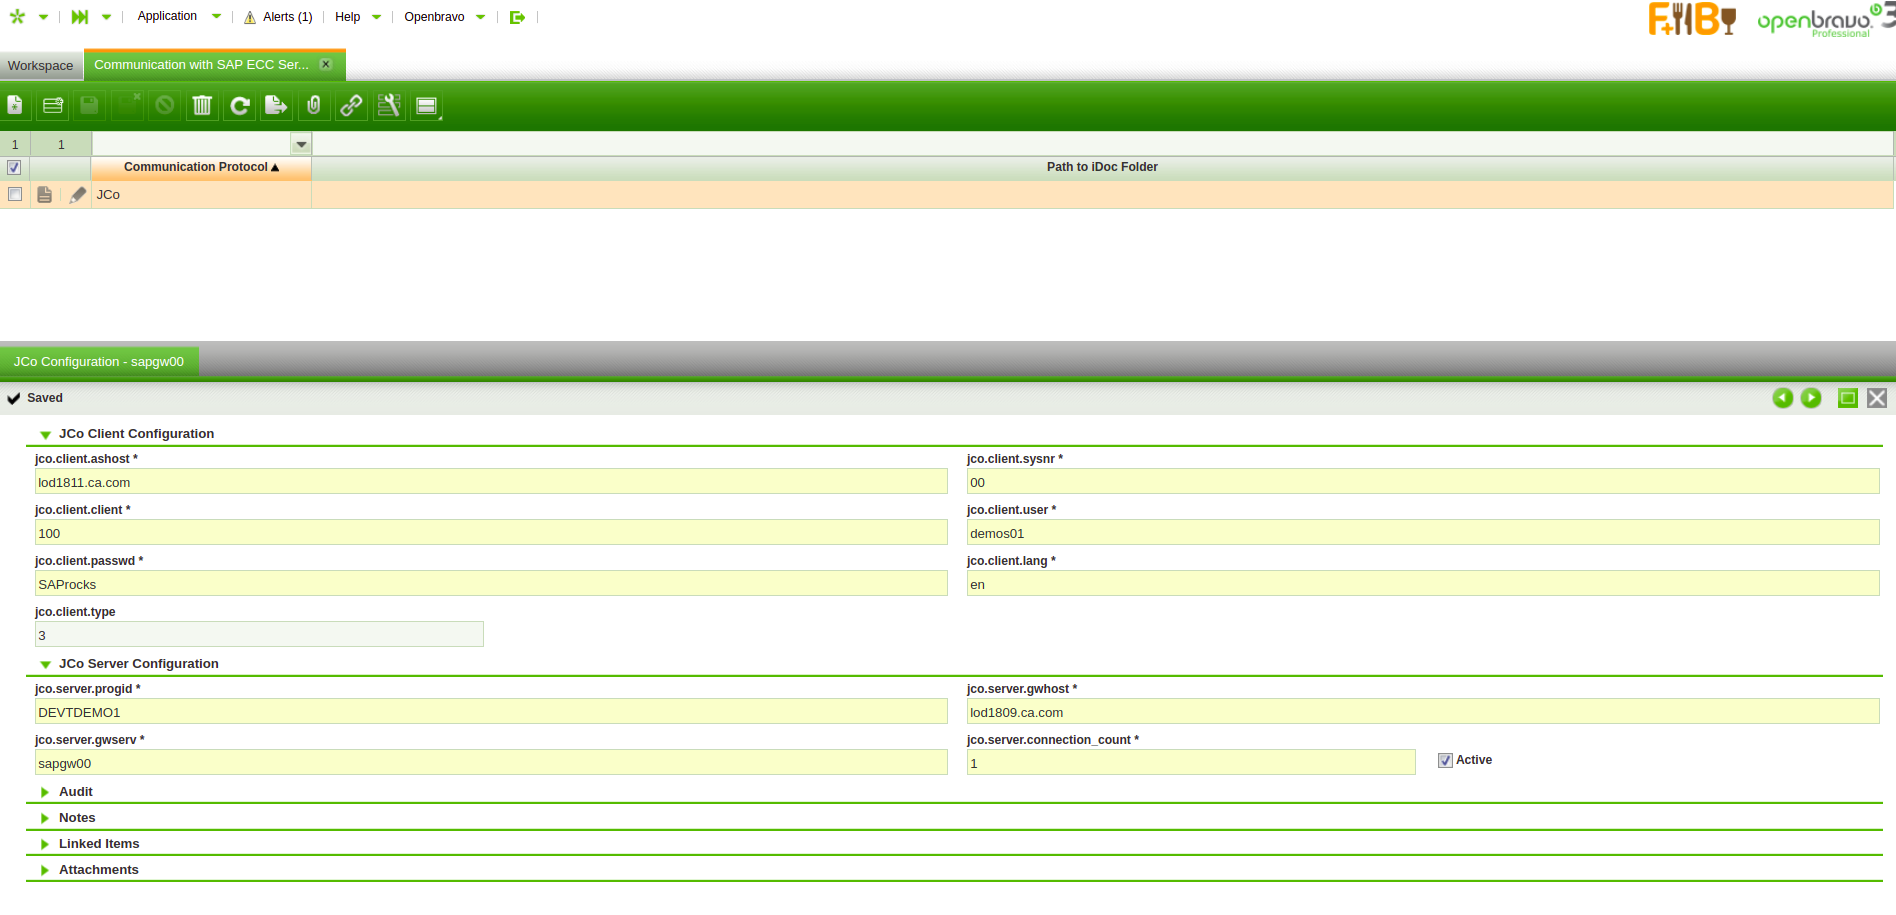Go to next record with right arrow

point(1811,398)
